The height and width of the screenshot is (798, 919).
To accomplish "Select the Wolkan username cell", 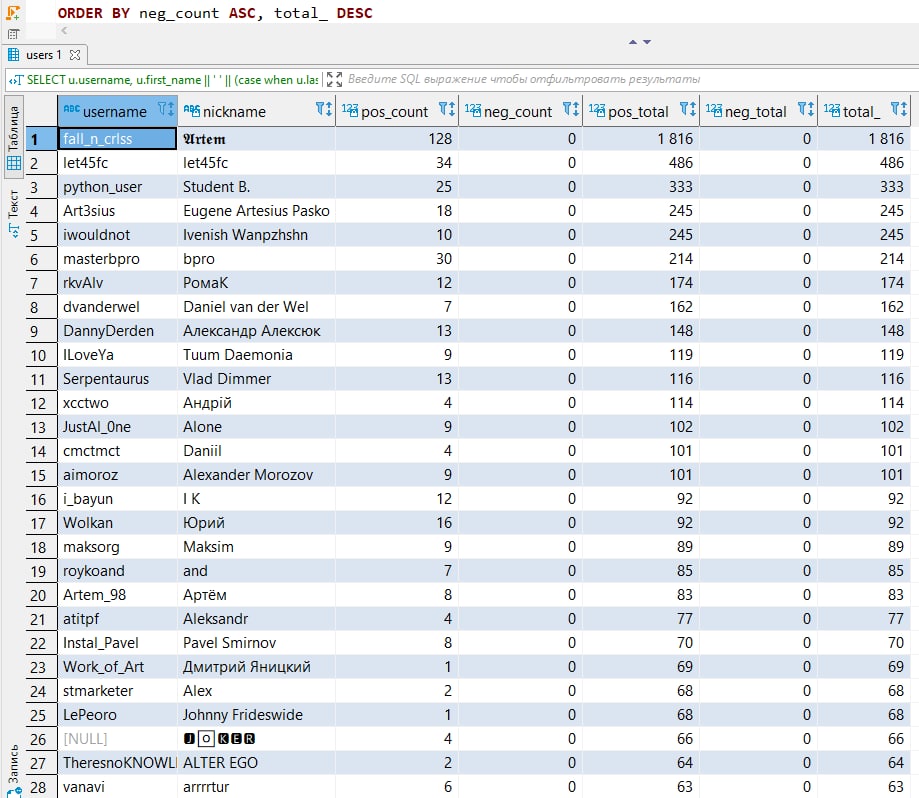I will pyautogui.click(x=117, y=523).
